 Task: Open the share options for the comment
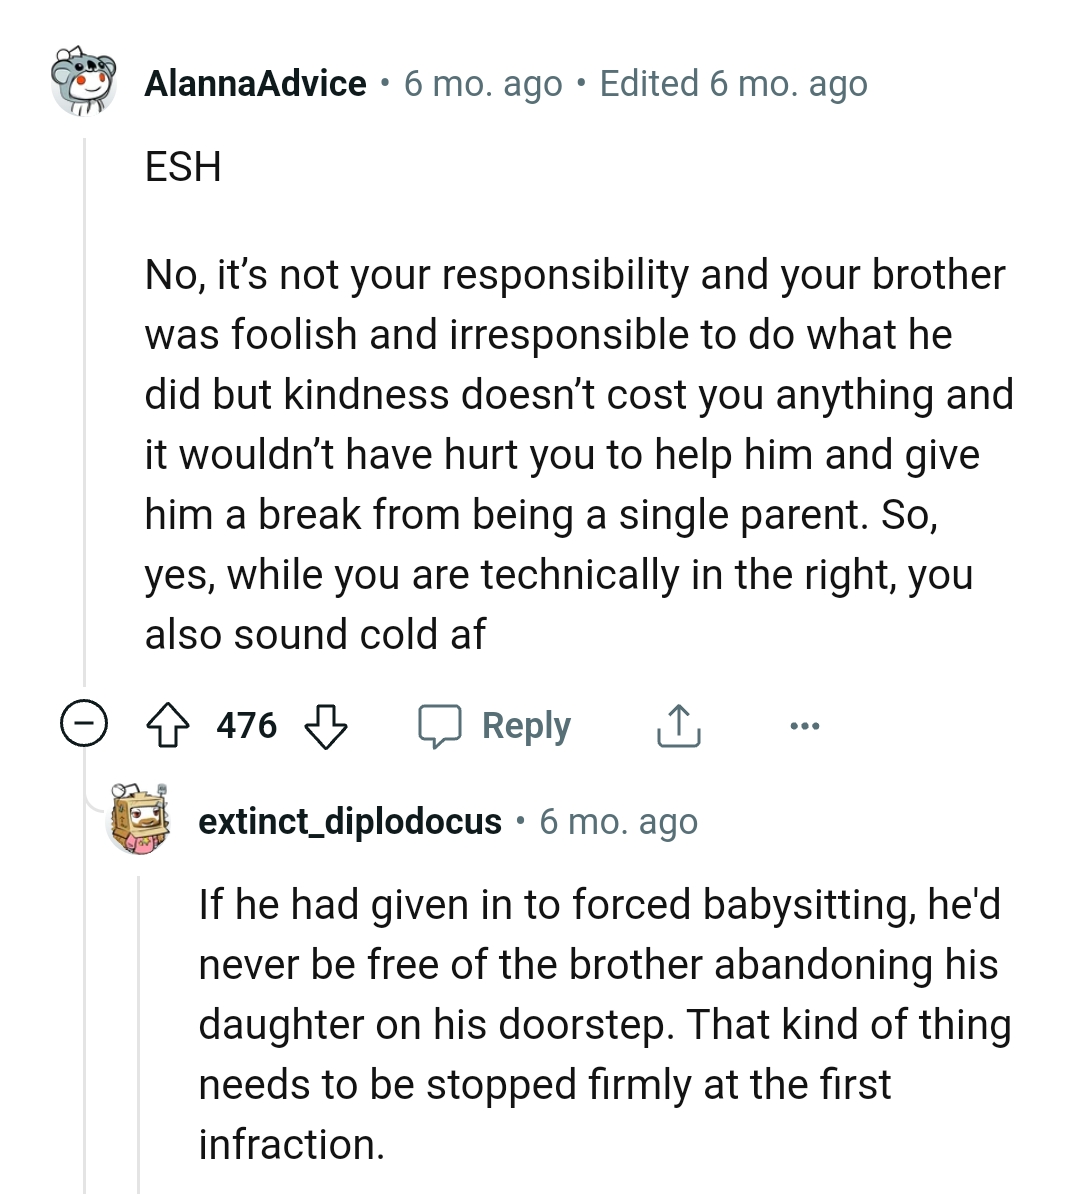pos(678,726)
